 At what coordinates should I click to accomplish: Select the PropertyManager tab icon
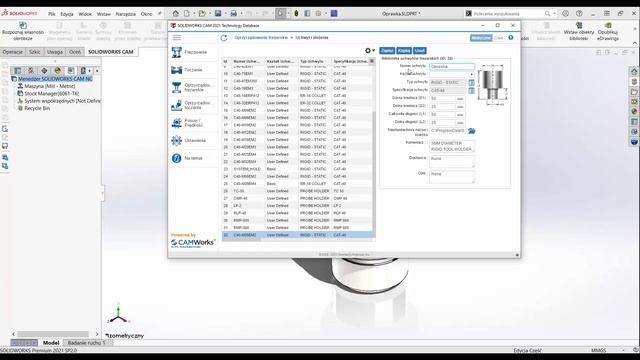point(31,71)
